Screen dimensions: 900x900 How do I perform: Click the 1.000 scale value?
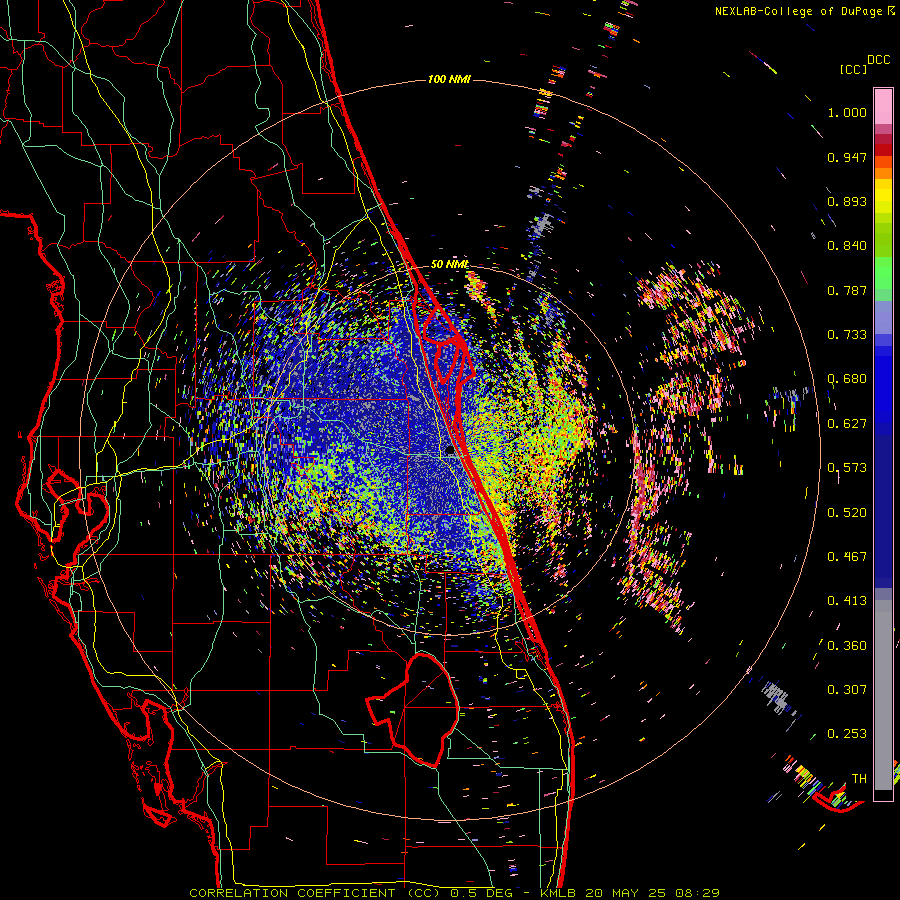tap(847, 112)
